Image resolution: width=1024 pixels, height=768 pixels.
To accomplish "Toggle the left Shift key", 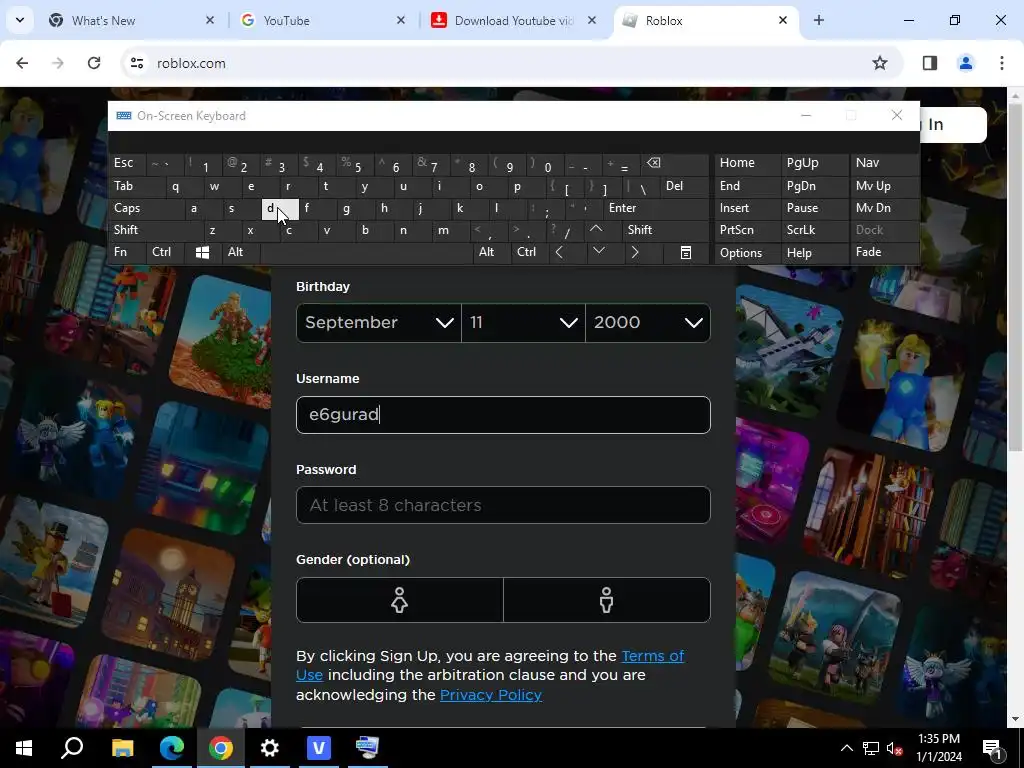I will tap(155, 230).
